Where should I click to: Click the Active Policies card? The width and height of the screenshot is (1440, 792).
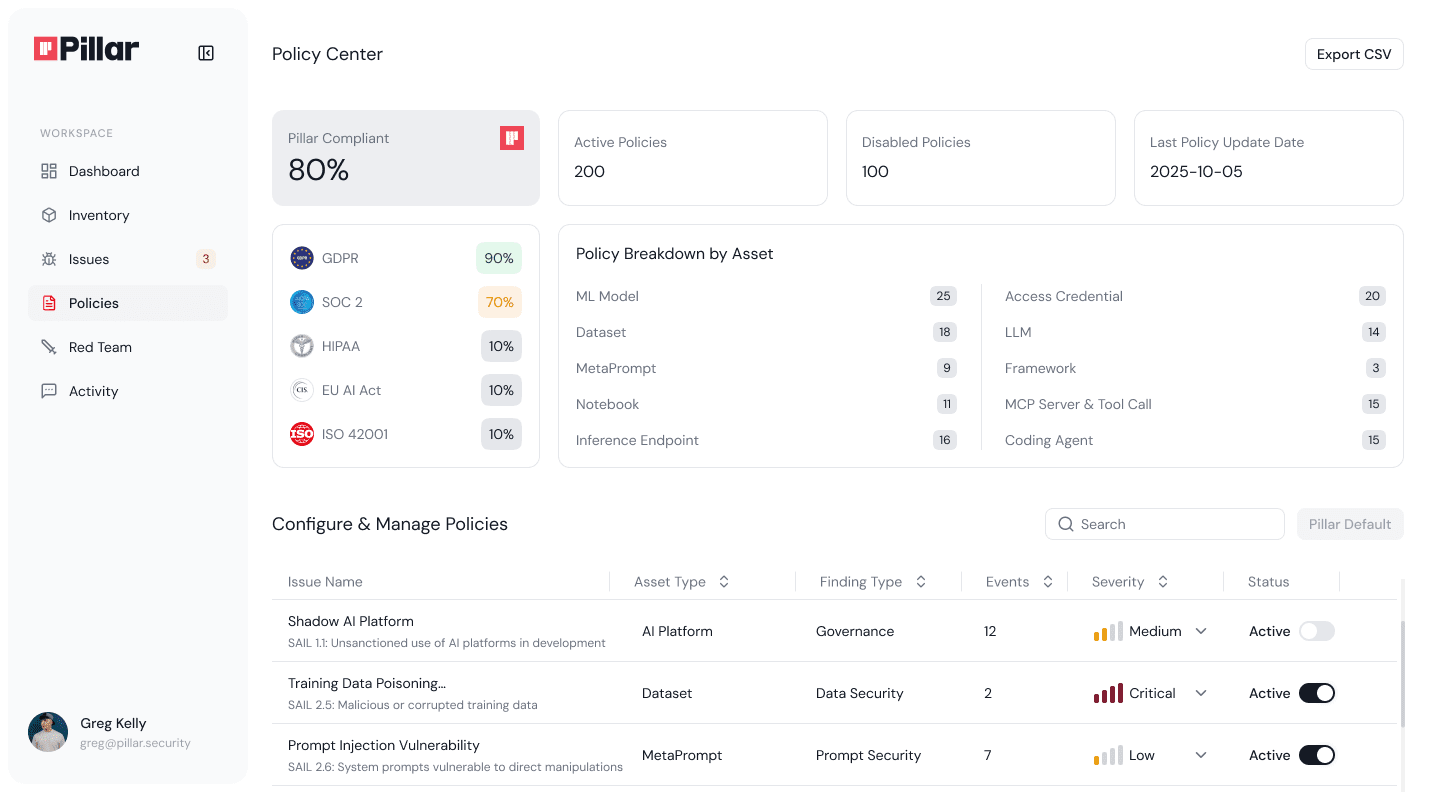[x=693, y=158]
